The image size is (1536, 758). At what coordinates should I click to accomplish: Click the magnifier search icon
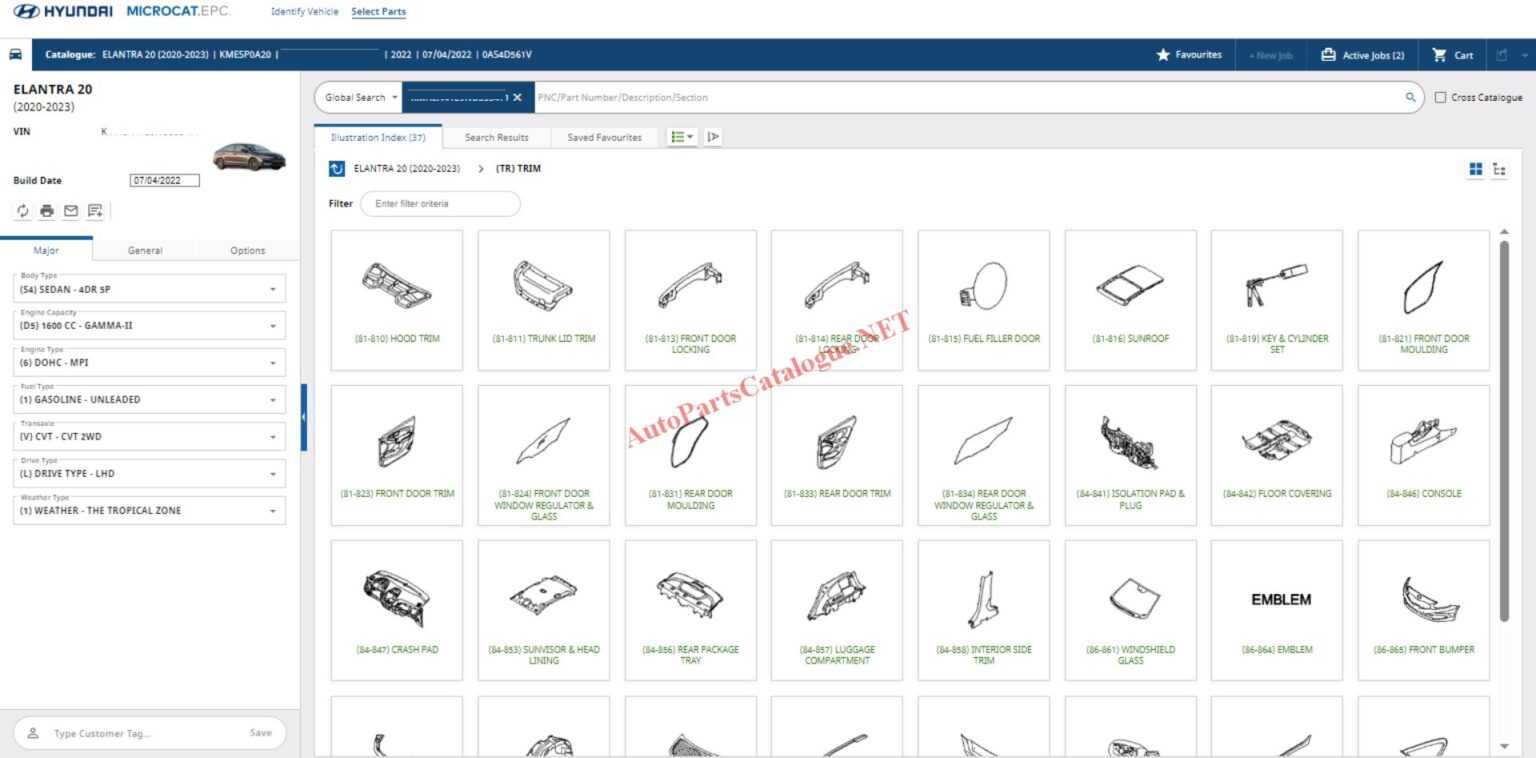[x=1410, y=98]
